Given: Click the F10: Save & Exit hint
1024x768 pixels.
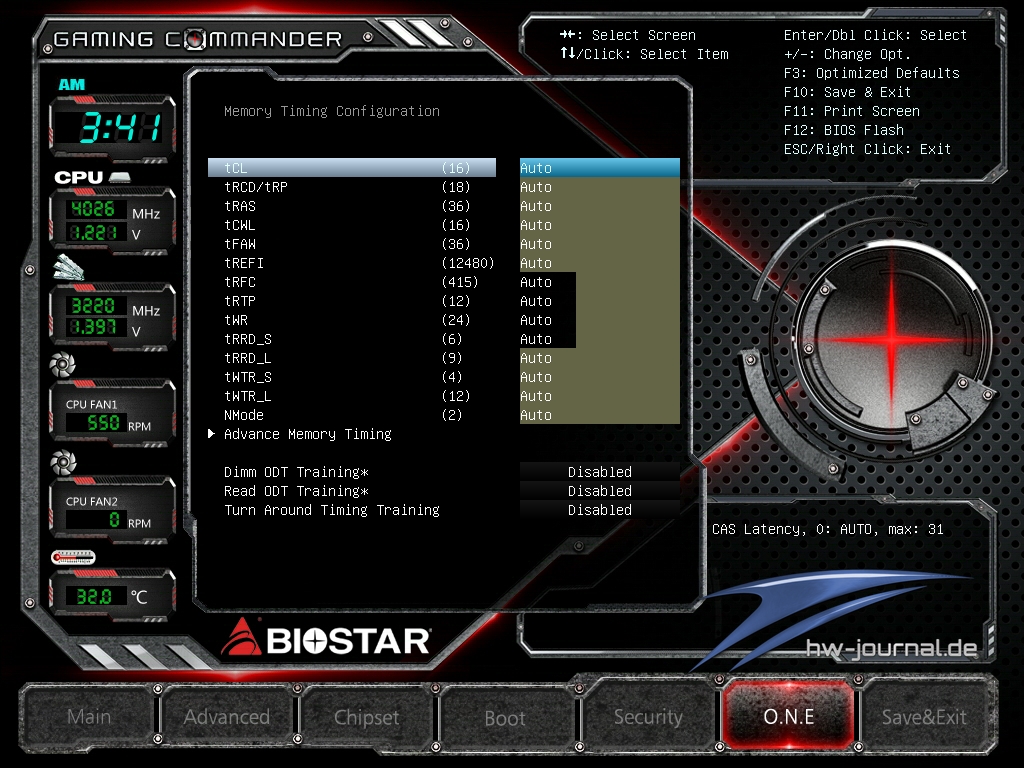Looking at the screenshot, I should 847,92.
